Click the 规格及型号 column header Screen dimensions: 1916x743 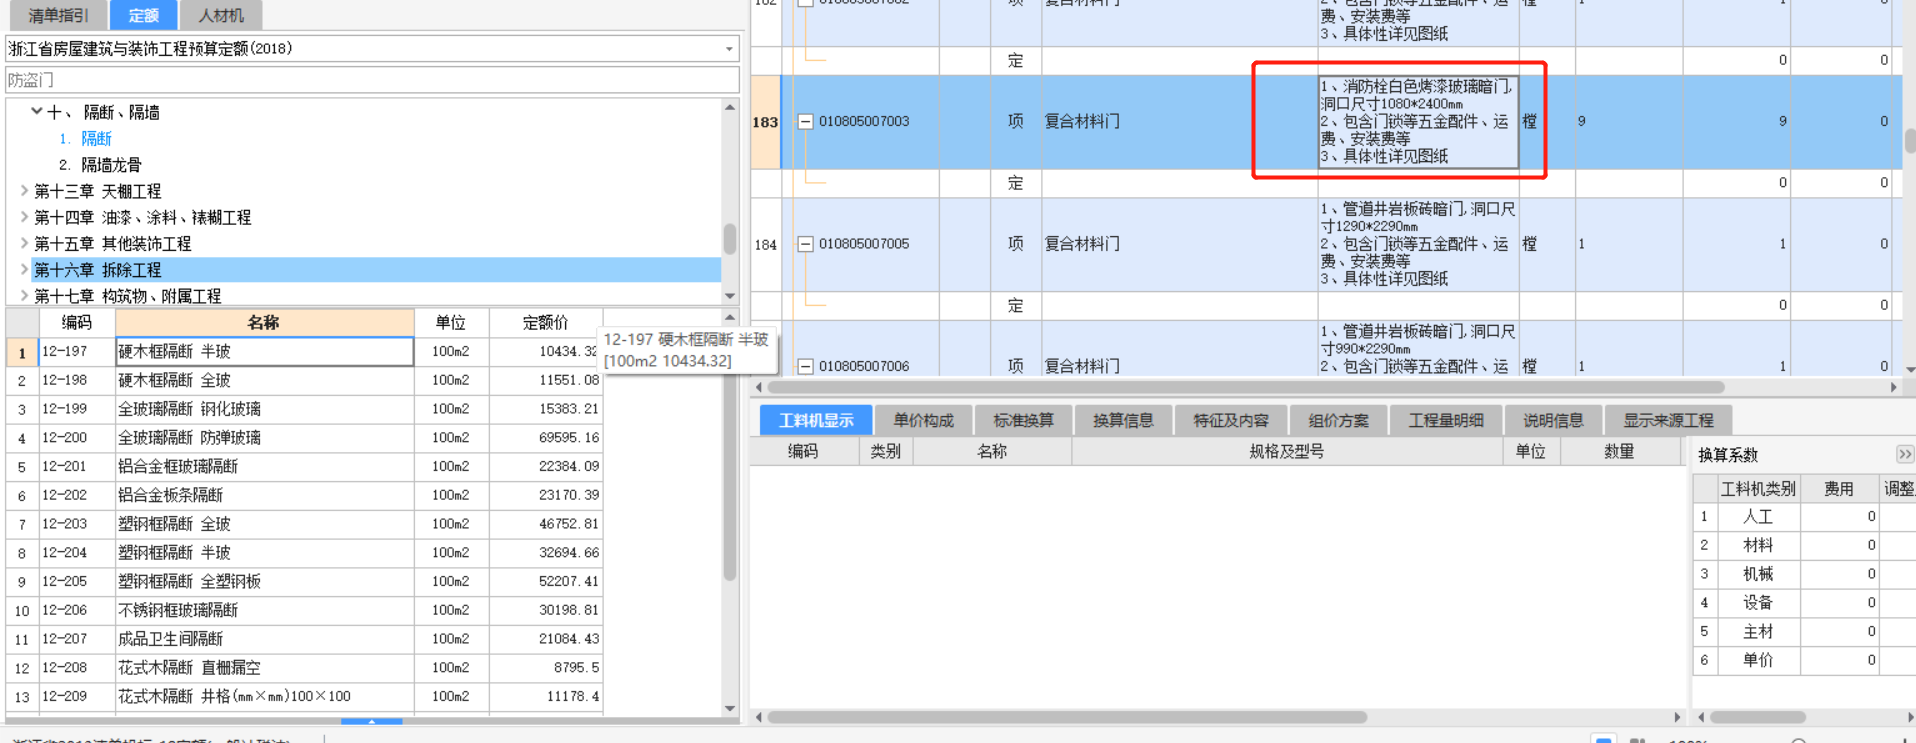1287,452
